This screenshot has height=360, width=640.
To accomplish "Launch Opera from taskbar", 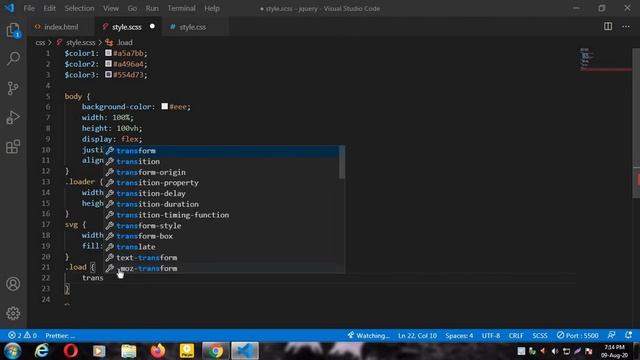I will tap(71, 351).
